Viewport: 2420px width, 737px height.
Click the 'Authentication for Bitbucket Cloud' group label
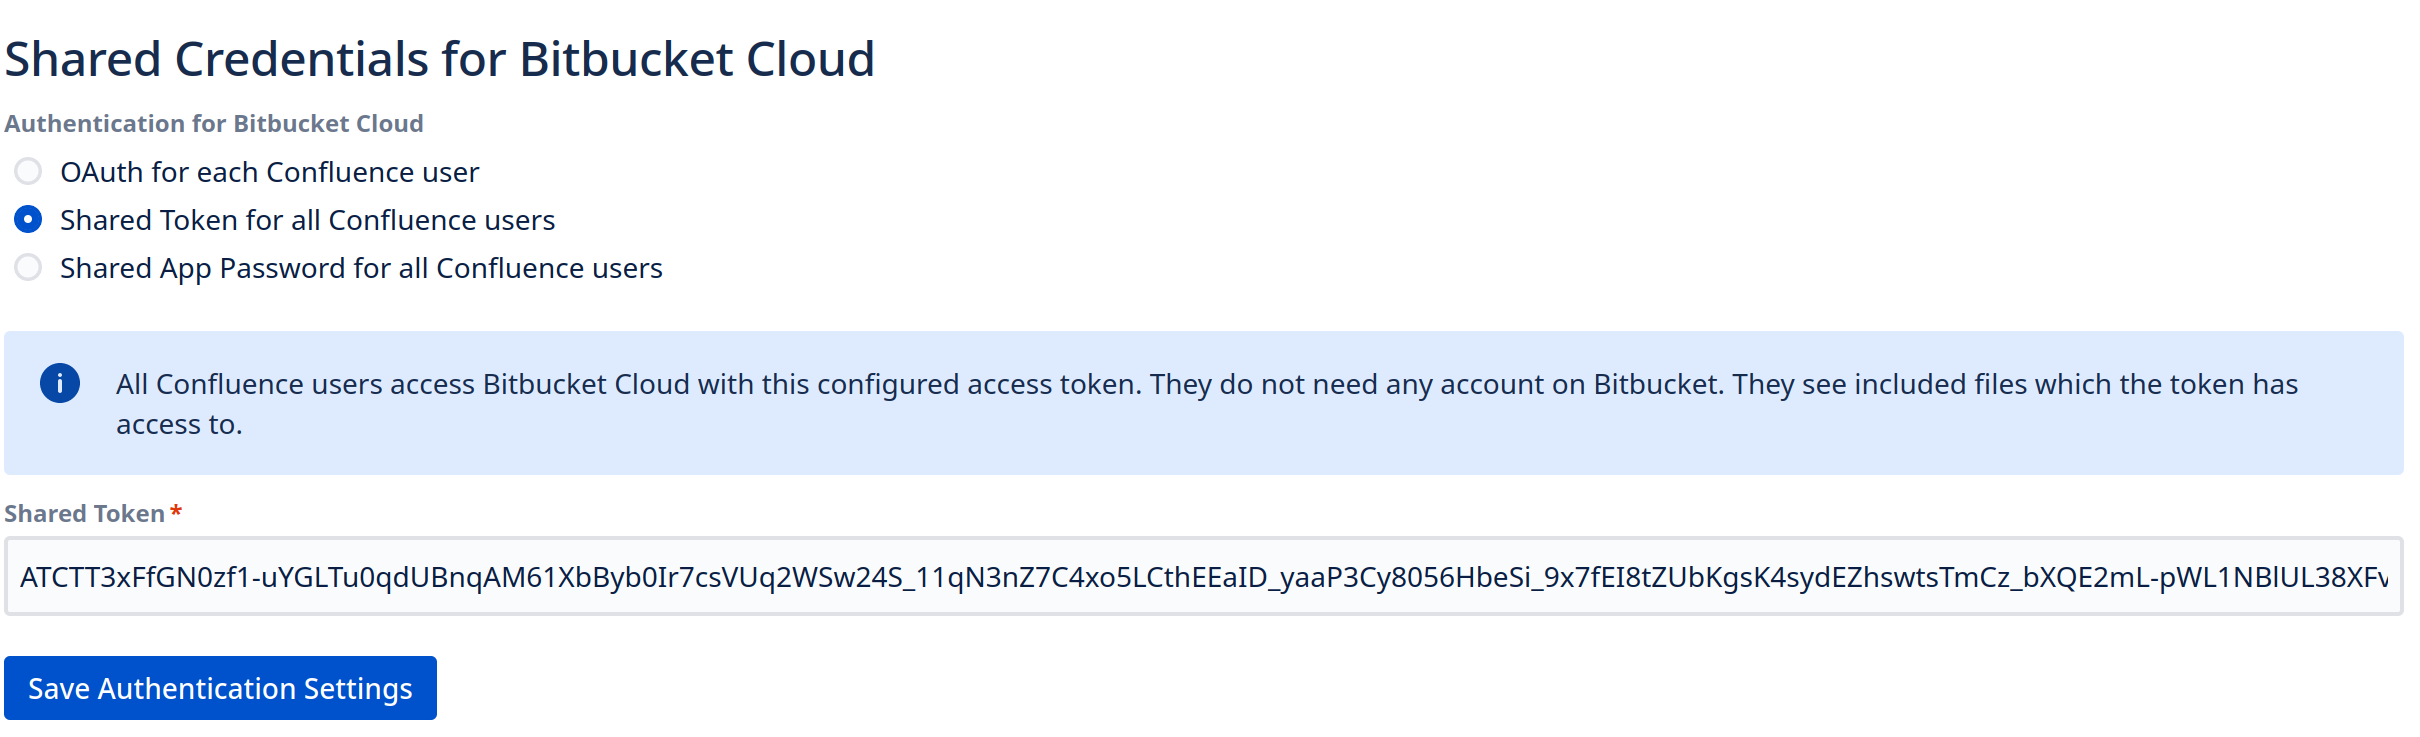tap(214, 123)
